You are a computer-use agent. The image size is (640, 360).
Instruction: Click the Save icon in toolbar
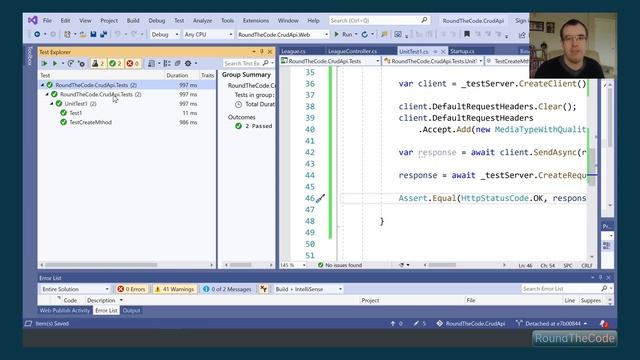click(x=93, y=34)
